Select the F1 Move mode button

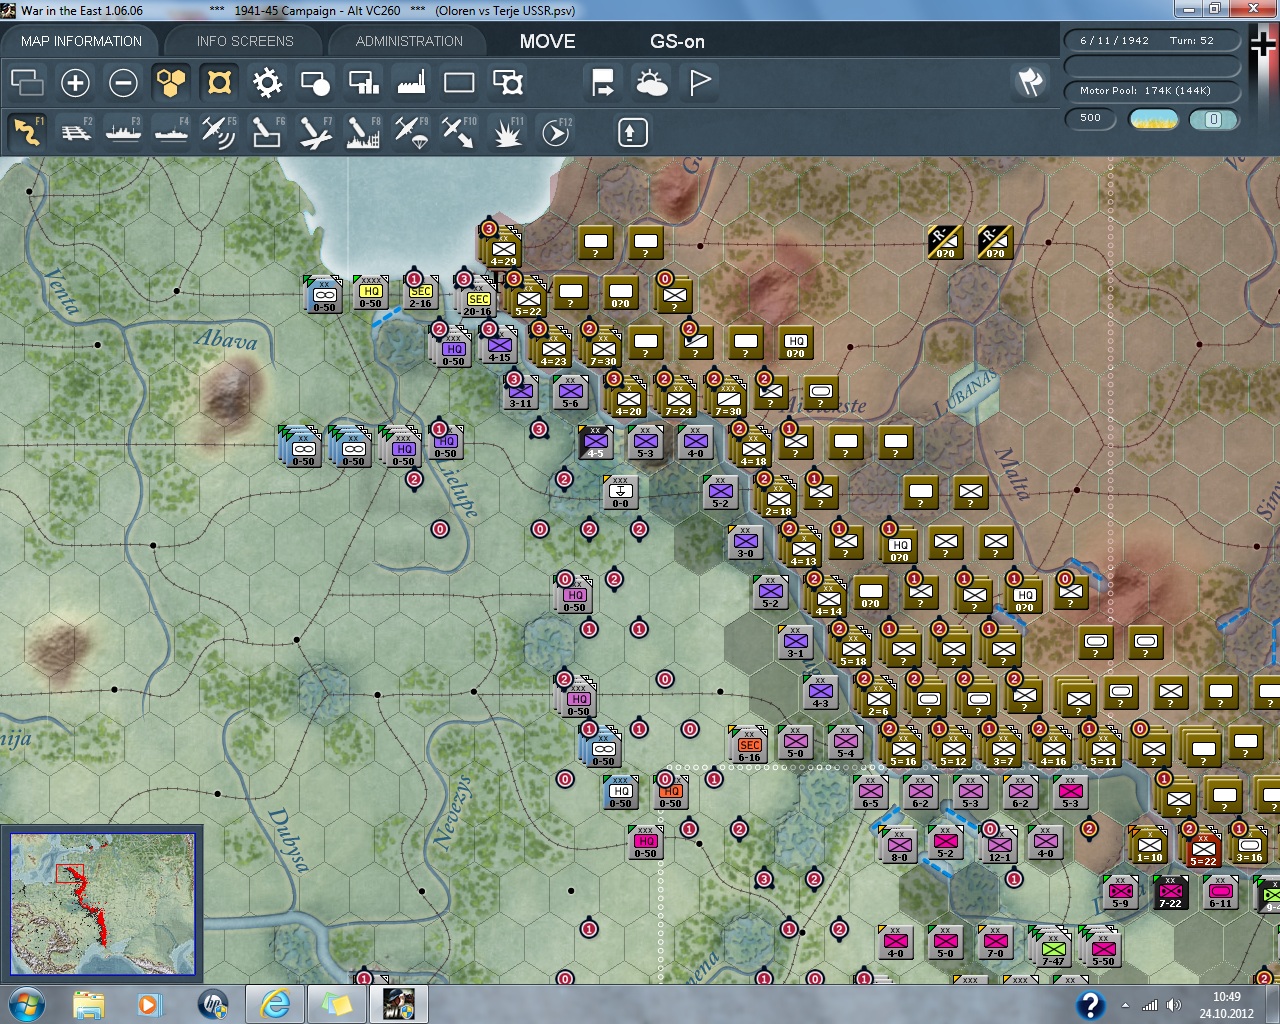pyautogui.click(x=27, y=132)
